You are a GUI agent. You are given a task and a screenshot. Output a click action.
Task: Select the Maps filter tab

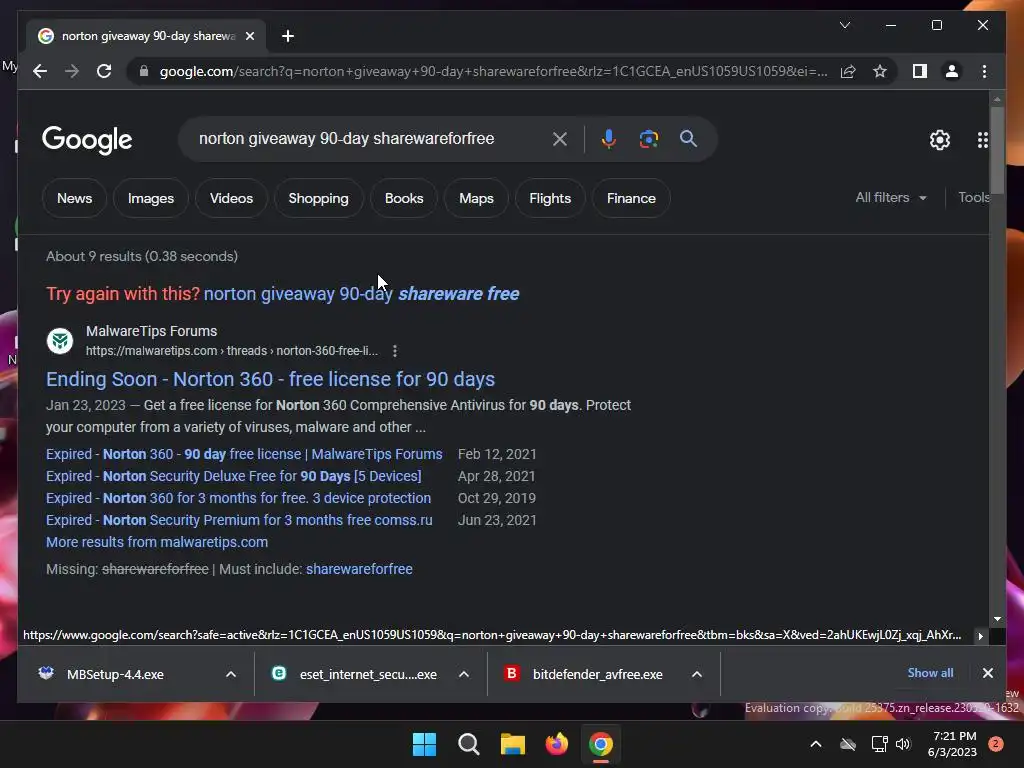476,198
